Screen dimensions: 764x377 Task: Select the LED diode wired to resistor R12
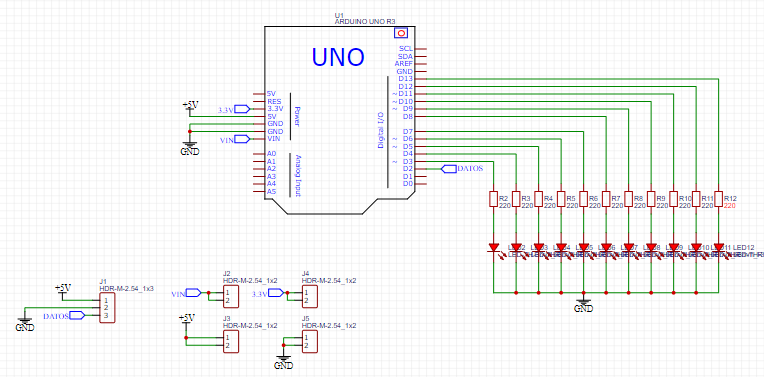pos(718,248)
